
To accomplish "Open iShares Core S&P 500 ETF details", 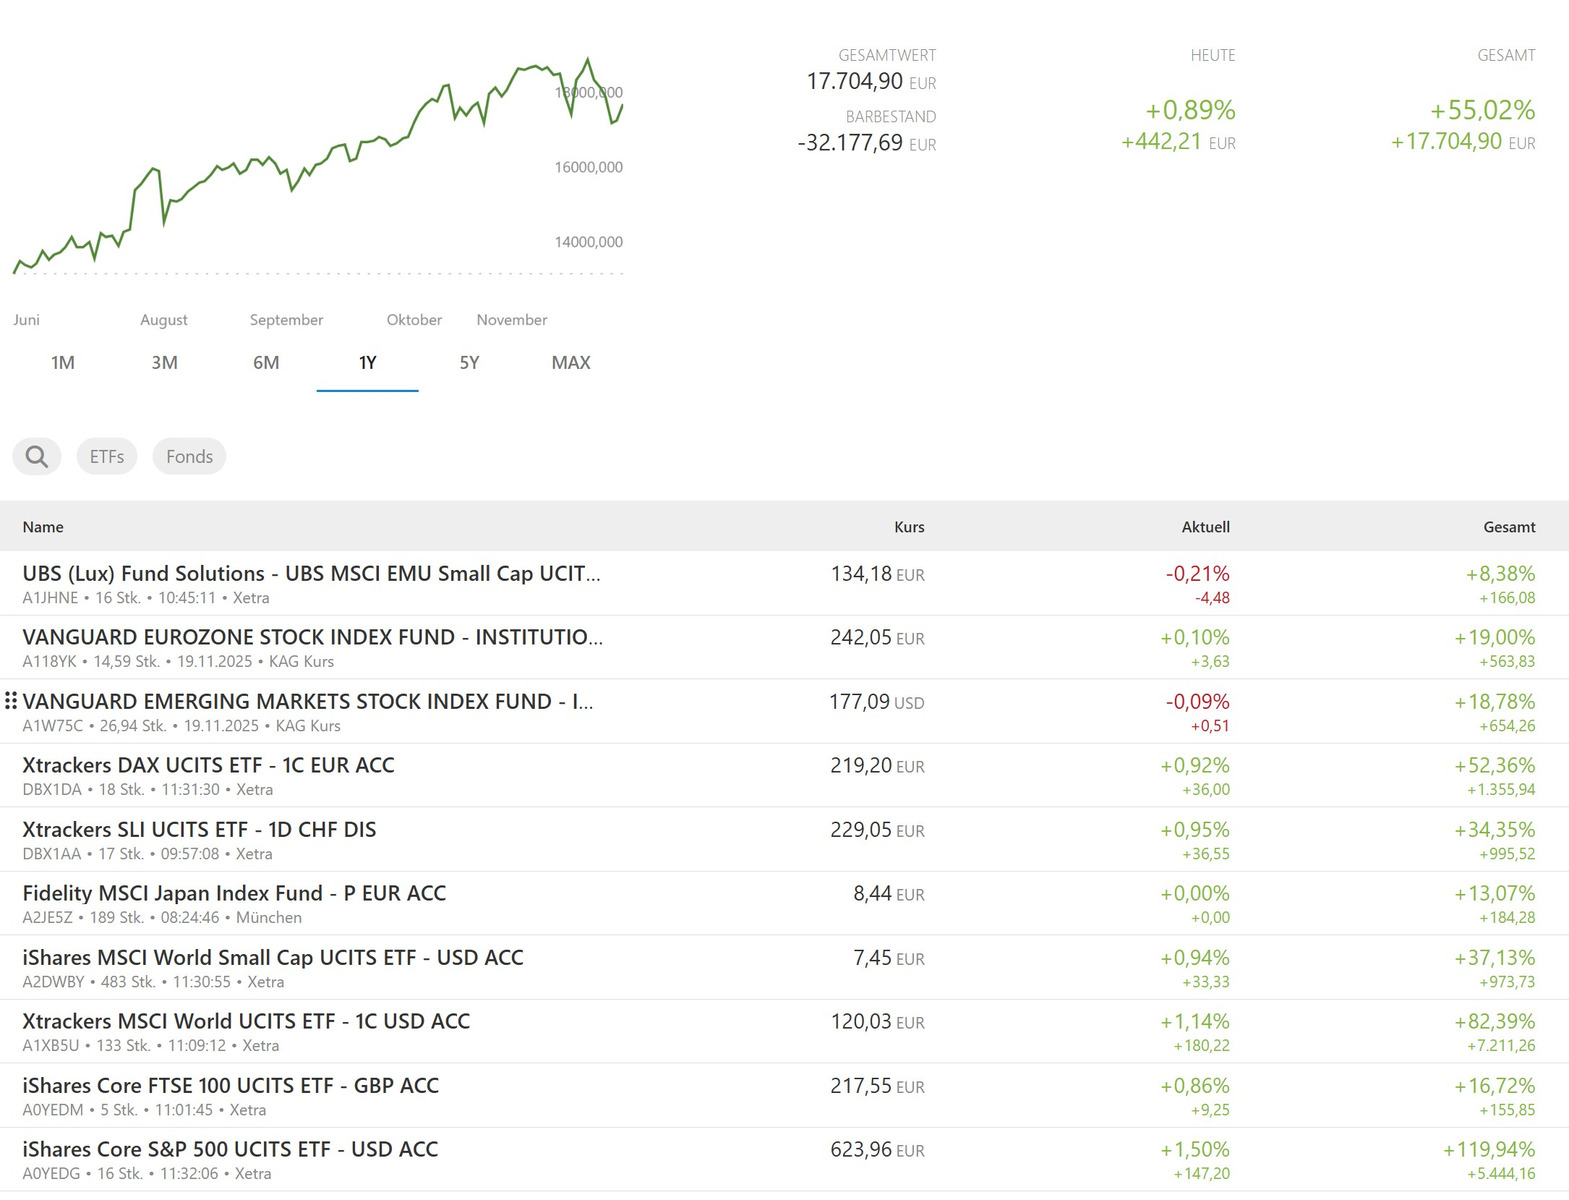I will [230, 1150].
